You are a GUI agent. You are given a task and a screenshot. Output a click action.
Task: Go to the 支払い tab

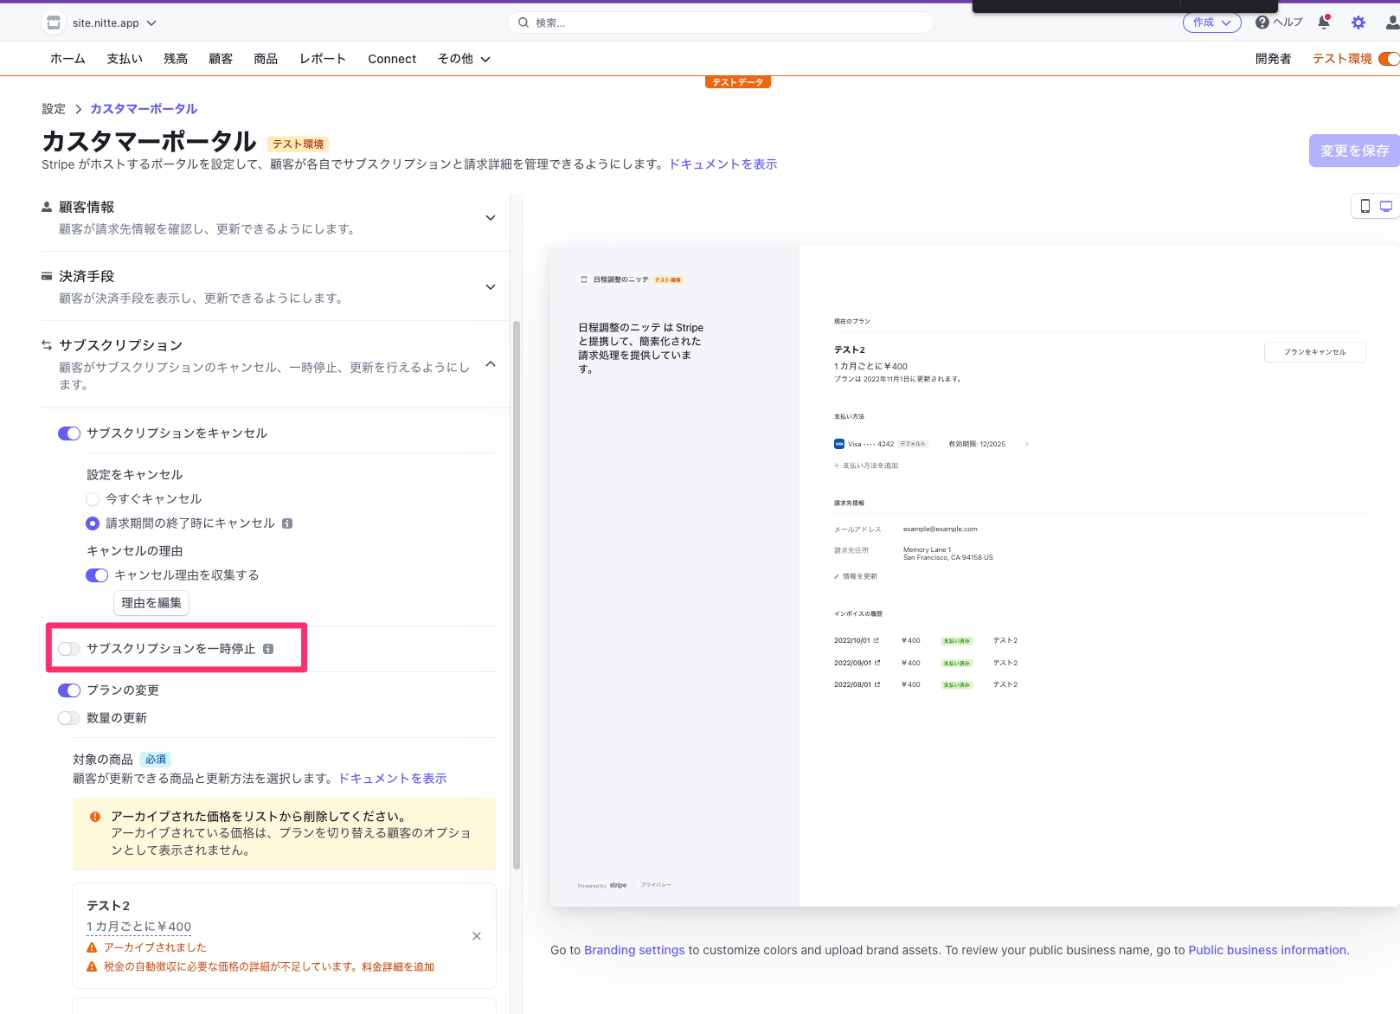pyautogui.click(x=125, y=59)
